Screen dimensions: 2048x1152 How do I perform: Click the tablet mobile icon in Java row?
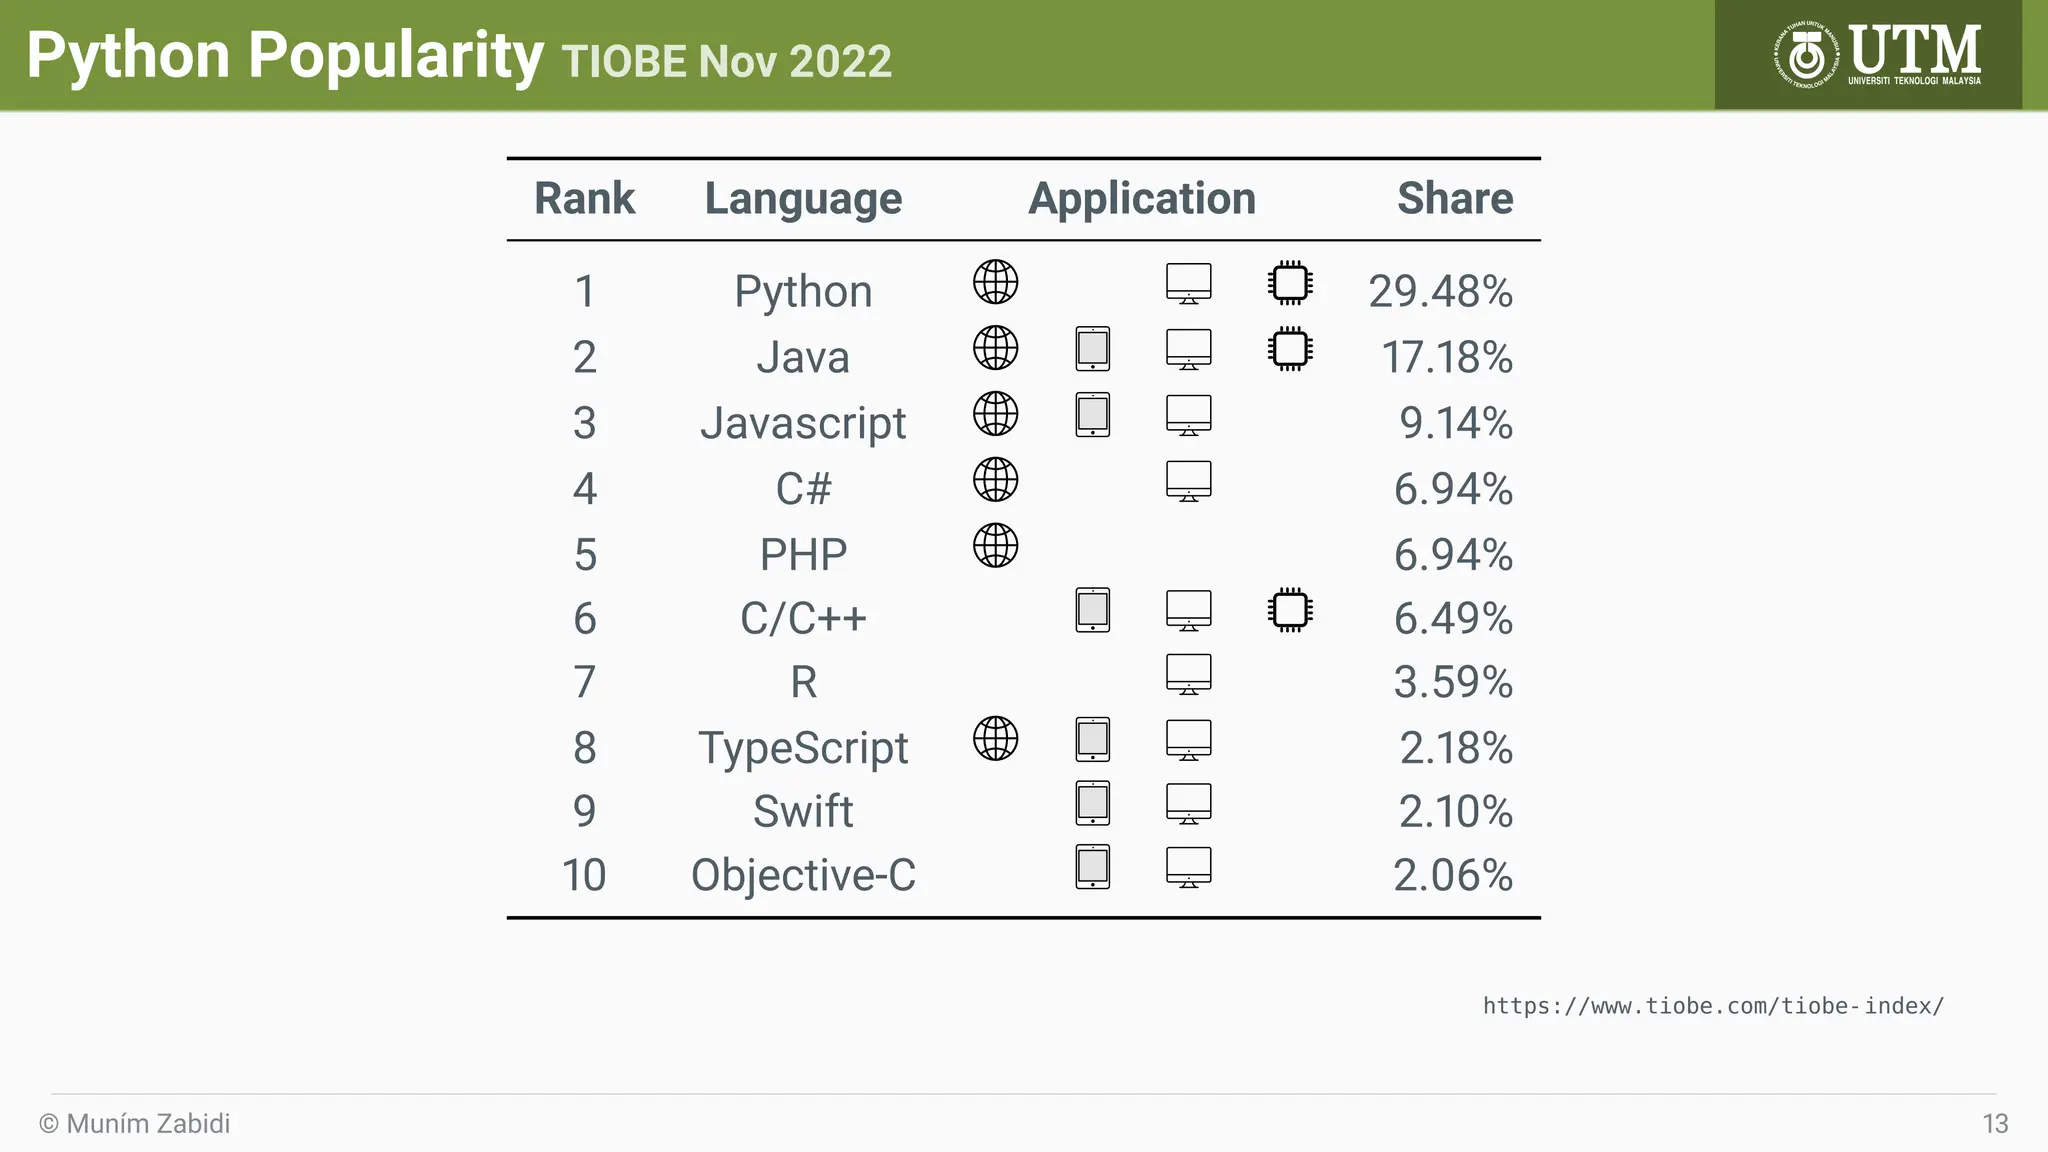[x=1093, y=349]
